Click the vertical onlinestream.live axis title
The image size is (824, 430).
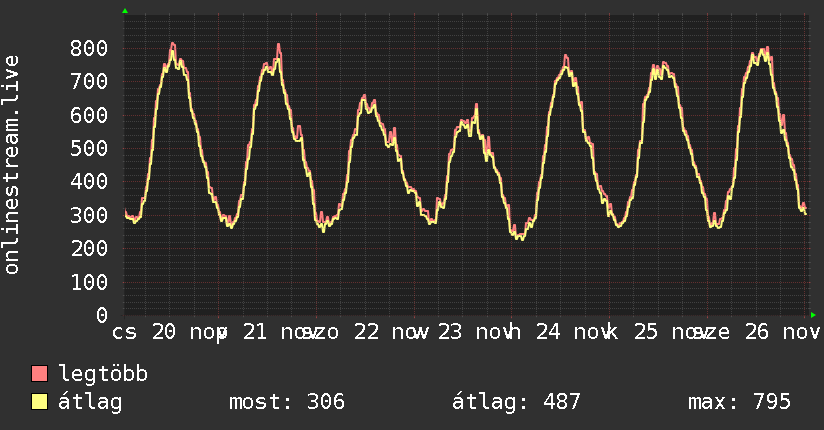click(x=11, y=165)
